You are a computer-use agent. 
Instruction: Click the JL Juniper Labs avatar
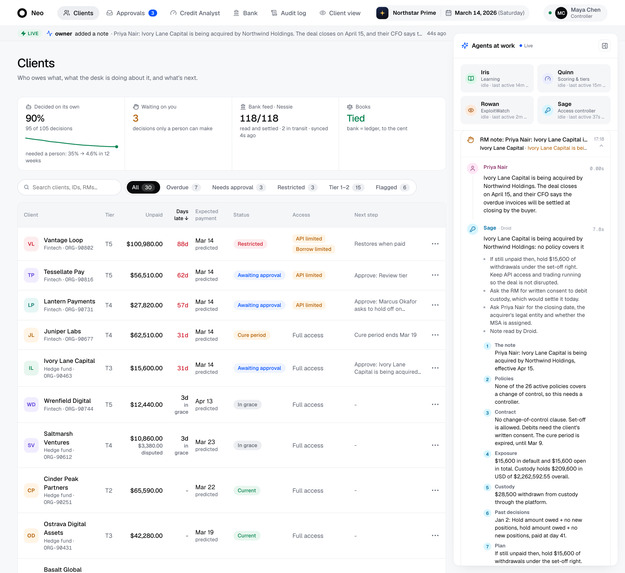pyautogui.click(x=31, y=335)
